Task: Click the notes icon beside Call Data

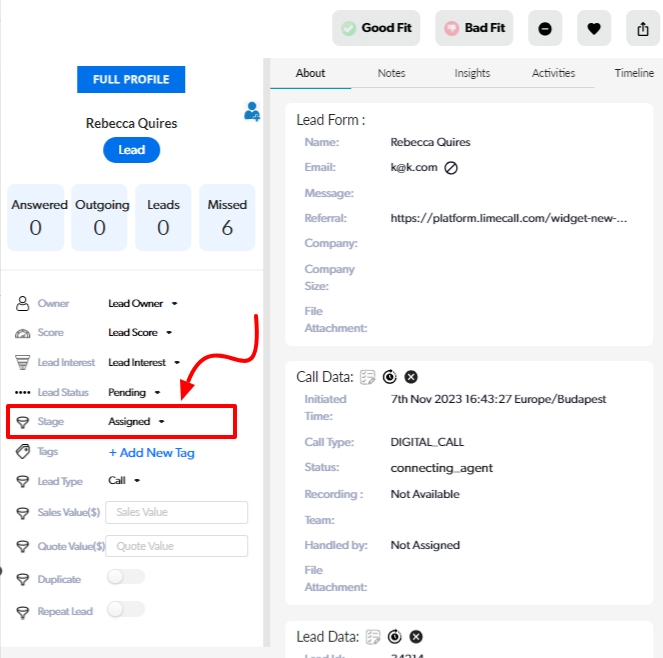Action: 368,377
